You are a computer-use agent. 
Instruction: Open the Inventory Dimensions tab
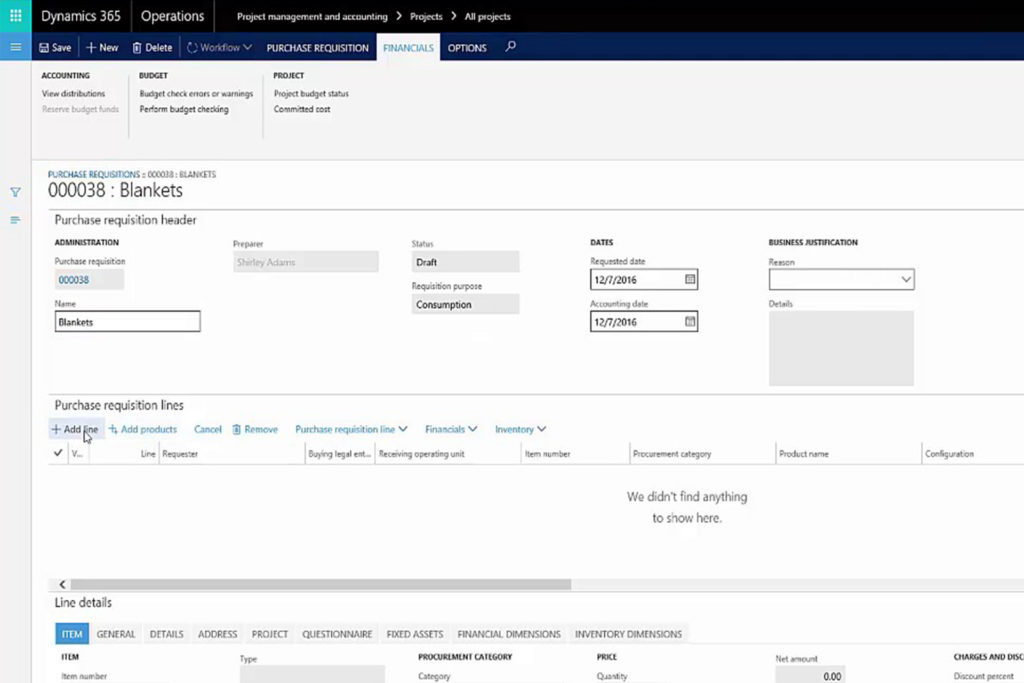[x=628, y=634]
